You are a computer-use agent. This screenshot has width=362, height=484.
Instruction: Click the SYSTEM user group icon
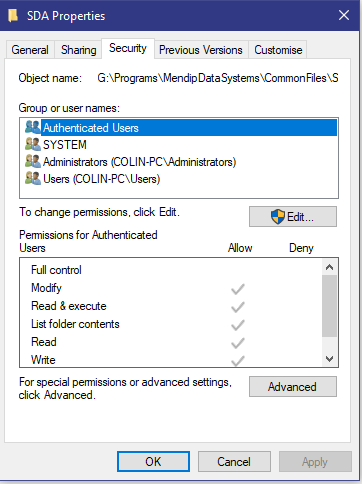coord(33,144)
